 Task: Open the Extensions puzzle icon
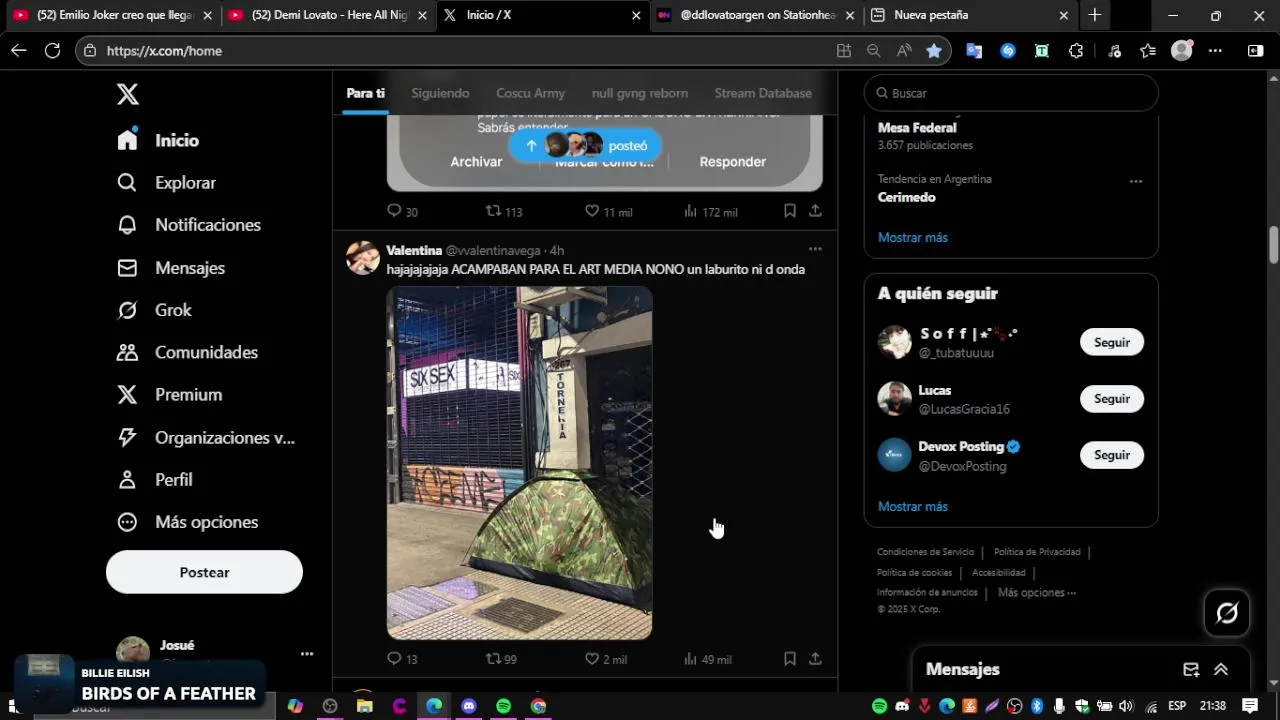(x=1076, y=51)
